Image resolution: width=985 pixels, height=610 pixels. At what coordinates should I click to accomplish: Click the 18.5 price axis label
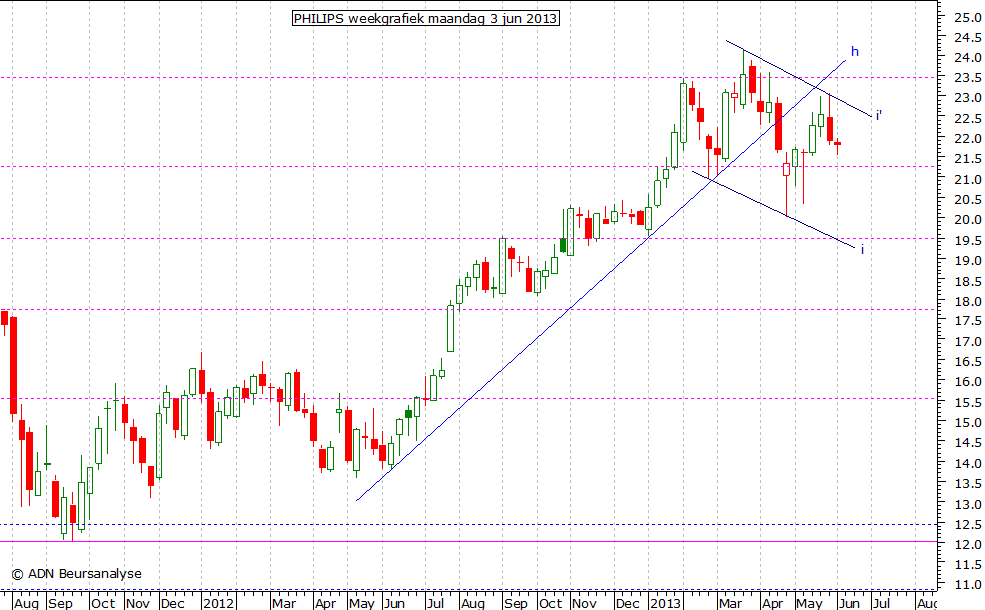pos(967,281)
